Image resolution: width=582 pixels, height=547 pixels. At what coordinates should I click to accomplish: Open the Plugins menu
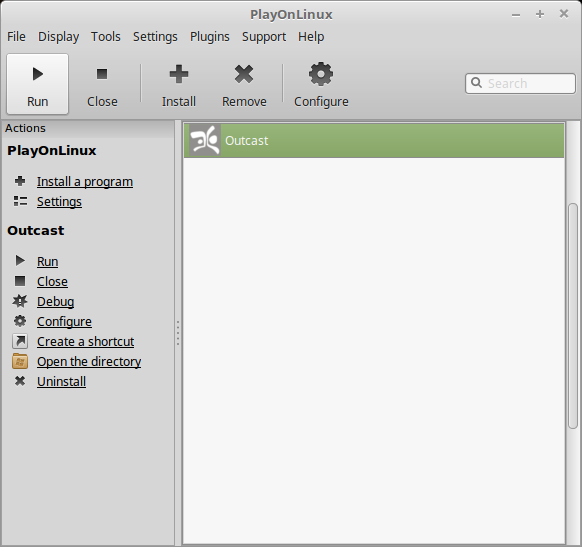coord(210,37)
